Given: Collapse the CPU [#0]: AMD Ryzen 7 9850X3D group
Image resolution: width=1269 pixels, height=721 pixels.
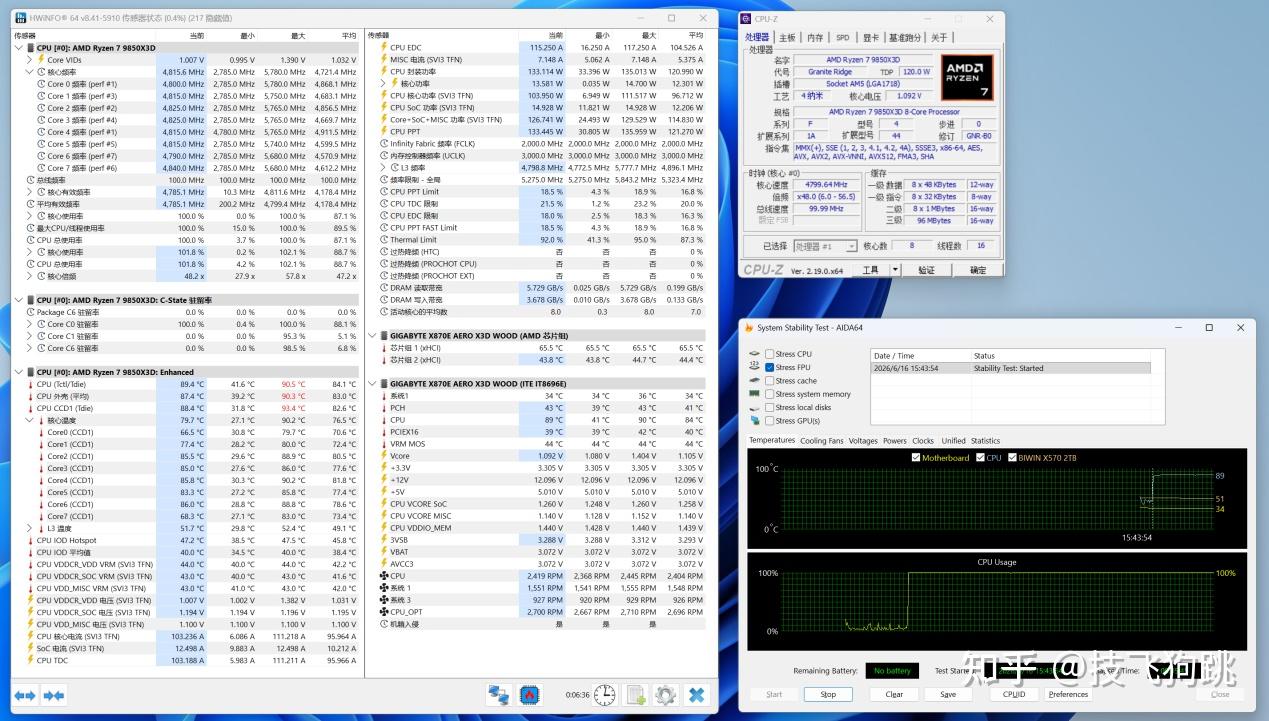Looking at the screenshot, I should [x=19, y=48].
